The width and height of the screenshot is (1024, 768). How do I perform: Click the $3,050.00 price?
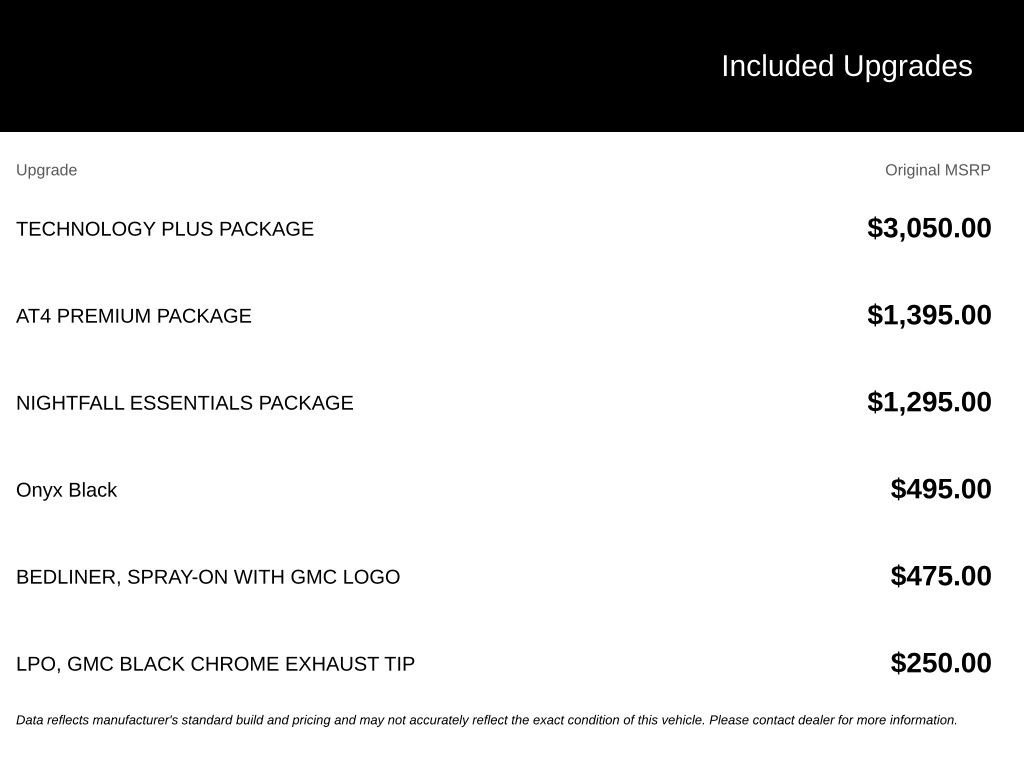pos(929,229)
